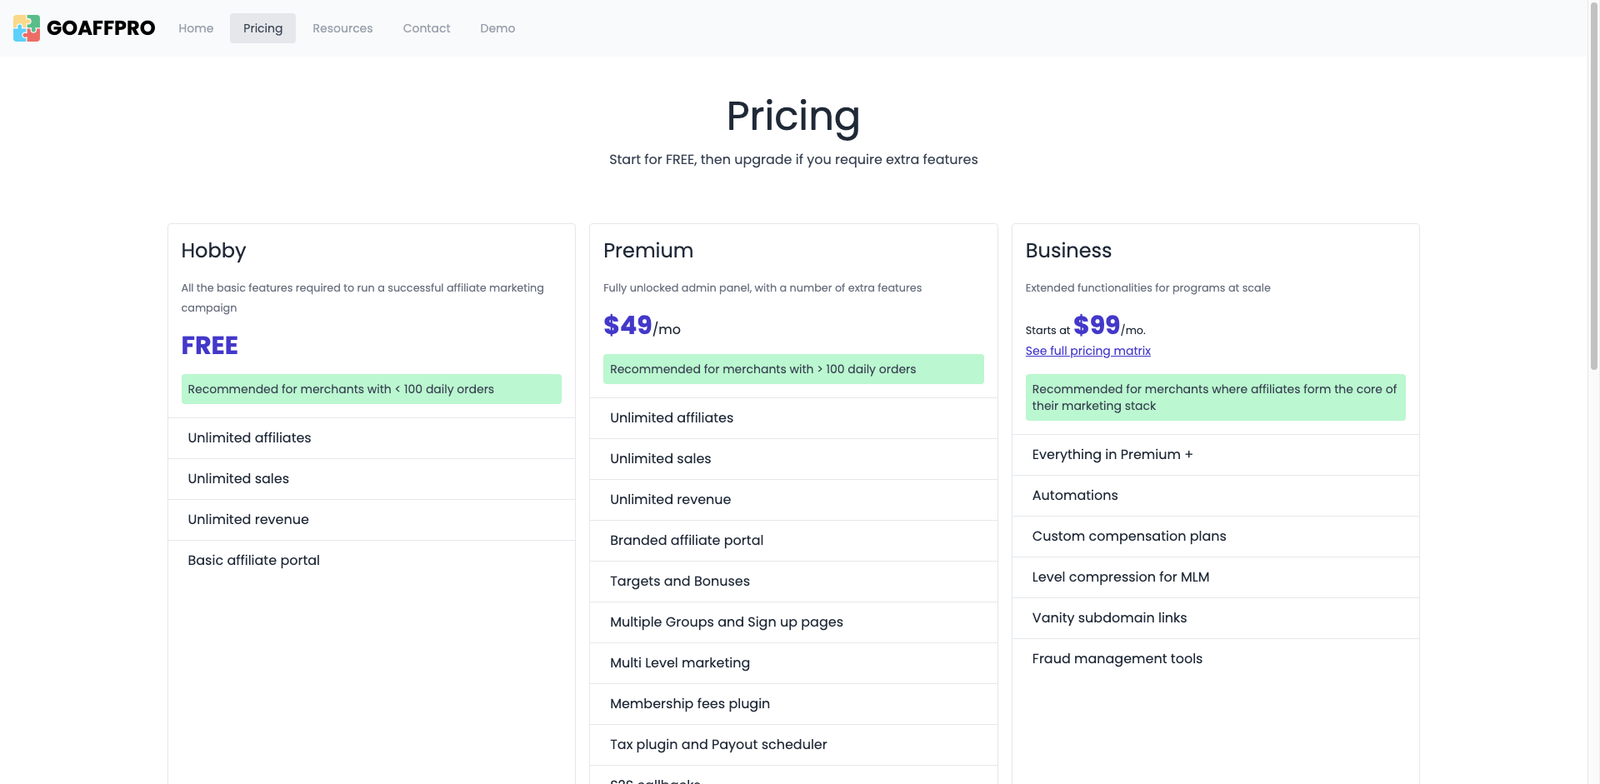Click the '< 100 daily orders' recommendation banner
The height and width of the screenshot is (784, 1600).
tap(371, 389)
